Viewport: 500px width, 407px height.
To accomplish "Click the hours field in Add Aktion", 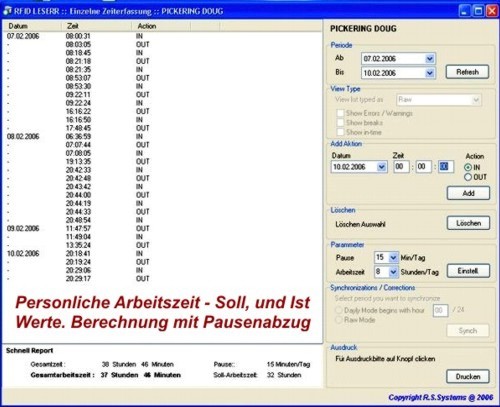I will 401,167.
